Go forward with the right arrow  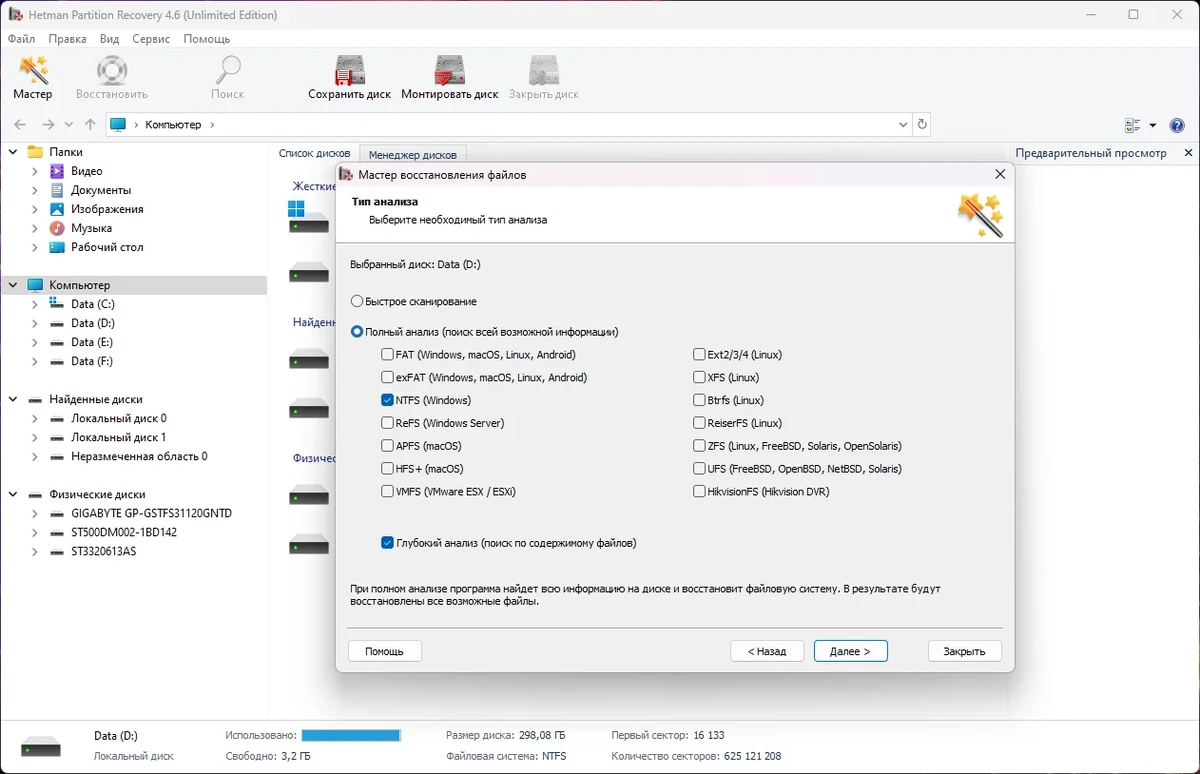(47, 125)
